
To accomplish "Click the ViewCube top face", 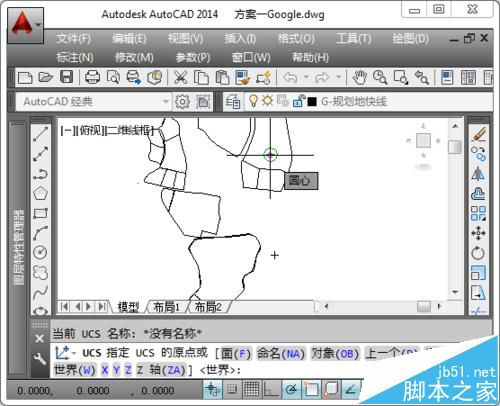I will click(423, 140).
